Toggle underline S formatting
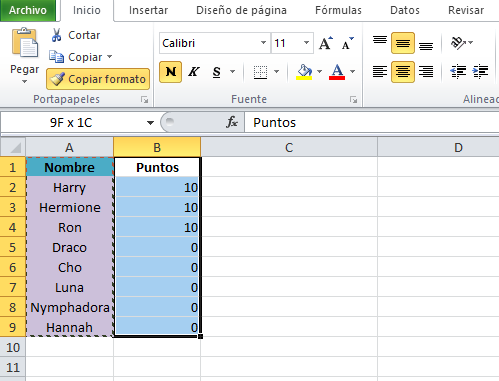Viewport: 499px width, 381px height. point(216,72)
